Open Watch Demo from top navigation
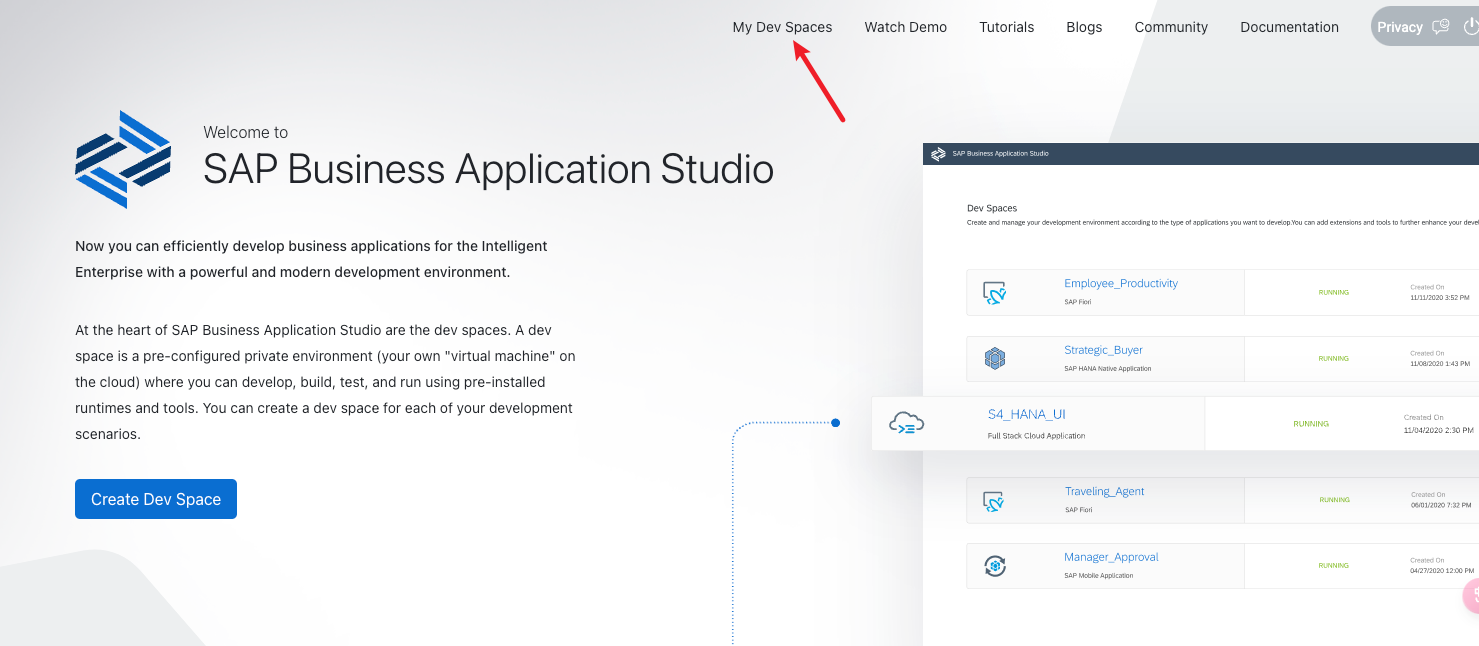This screenshot has width=1479, height=646. 905,27
